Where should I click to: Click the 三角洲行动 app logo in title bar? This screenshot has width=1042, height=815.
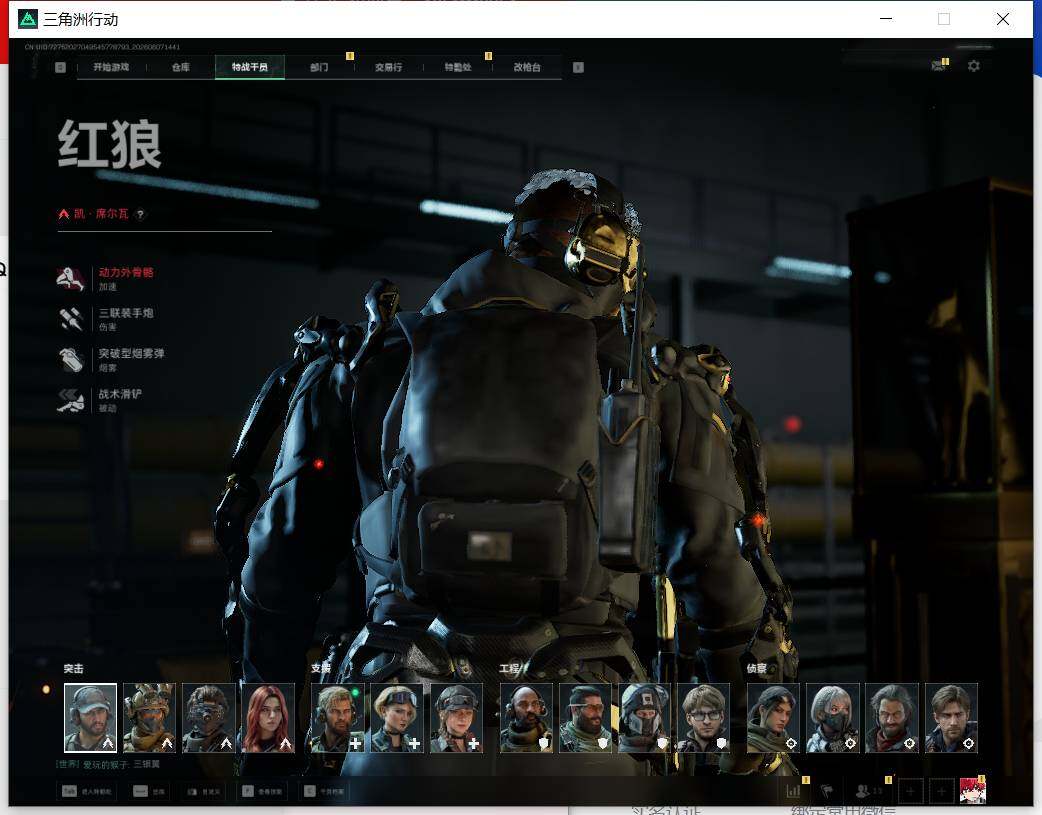pos(28,19)
